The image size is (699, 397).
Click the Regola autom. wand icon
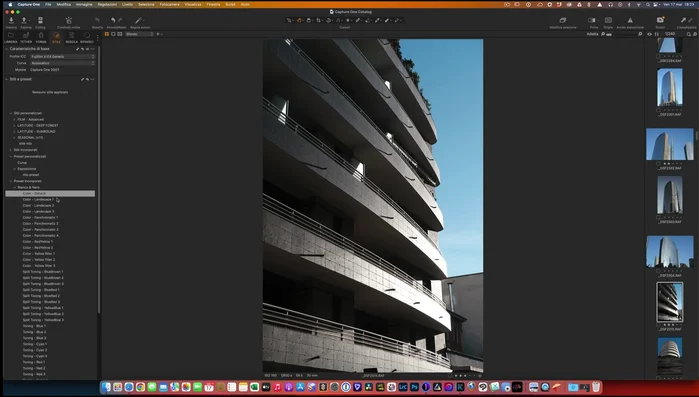click(139, 20)
